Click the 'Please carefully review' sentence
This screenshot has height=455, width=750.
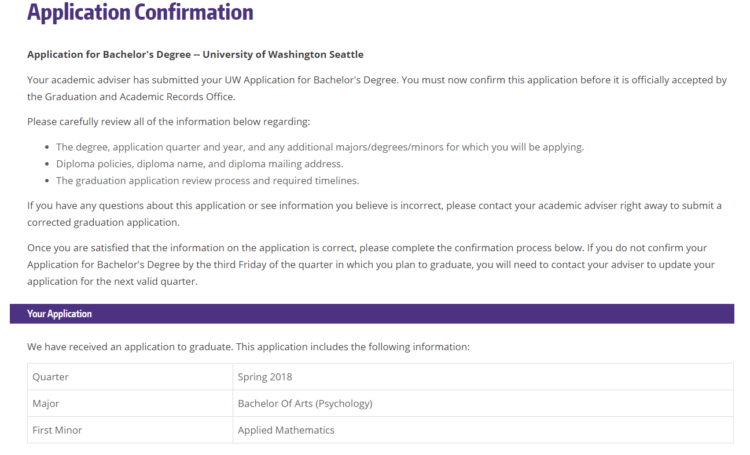point(168,122)
